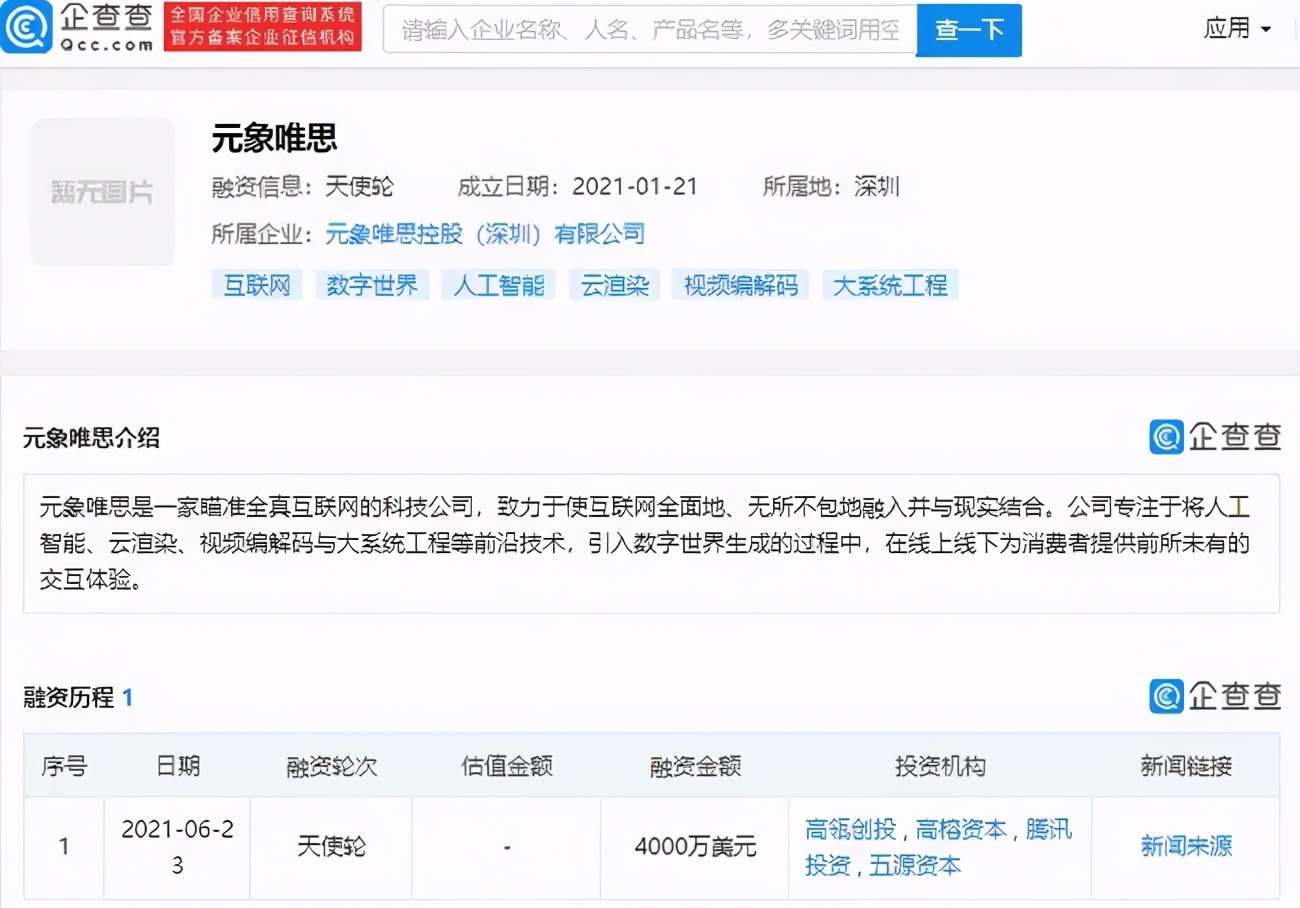Viewport: 1300px width, 908px height.
Task: Click the company logo placeholder image
Action: 102,192
